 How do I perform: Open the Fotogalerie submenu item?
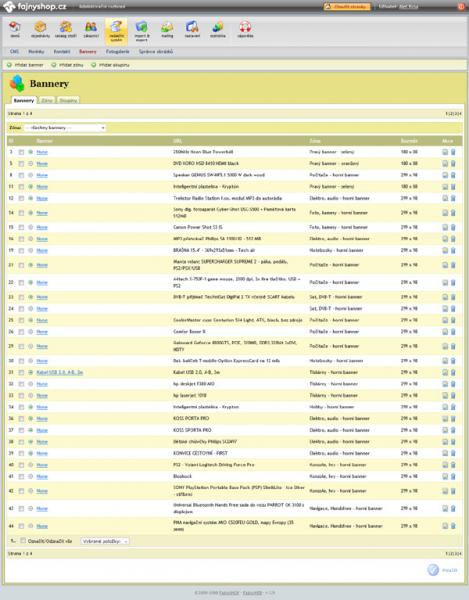117,51
